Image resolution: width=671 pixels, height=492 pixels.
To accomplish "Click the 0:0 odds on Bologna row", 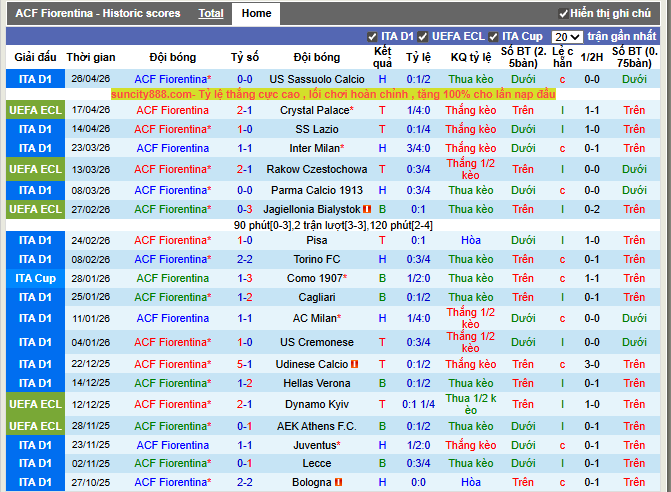I will pyautogui.click(x=418, y=482).
